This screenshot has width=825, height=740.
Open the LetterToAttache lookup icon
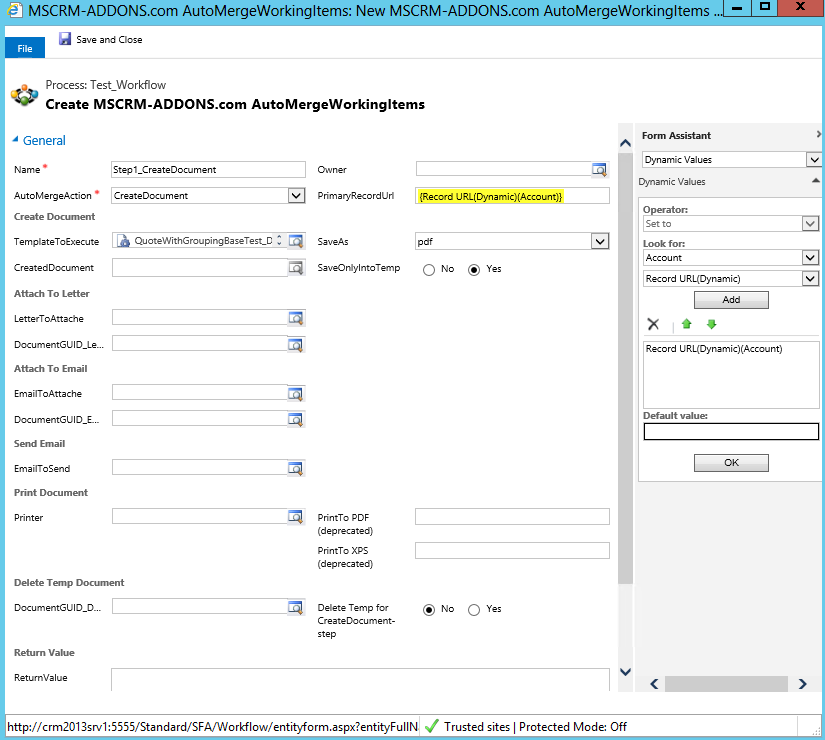click(x=296, y=318)
